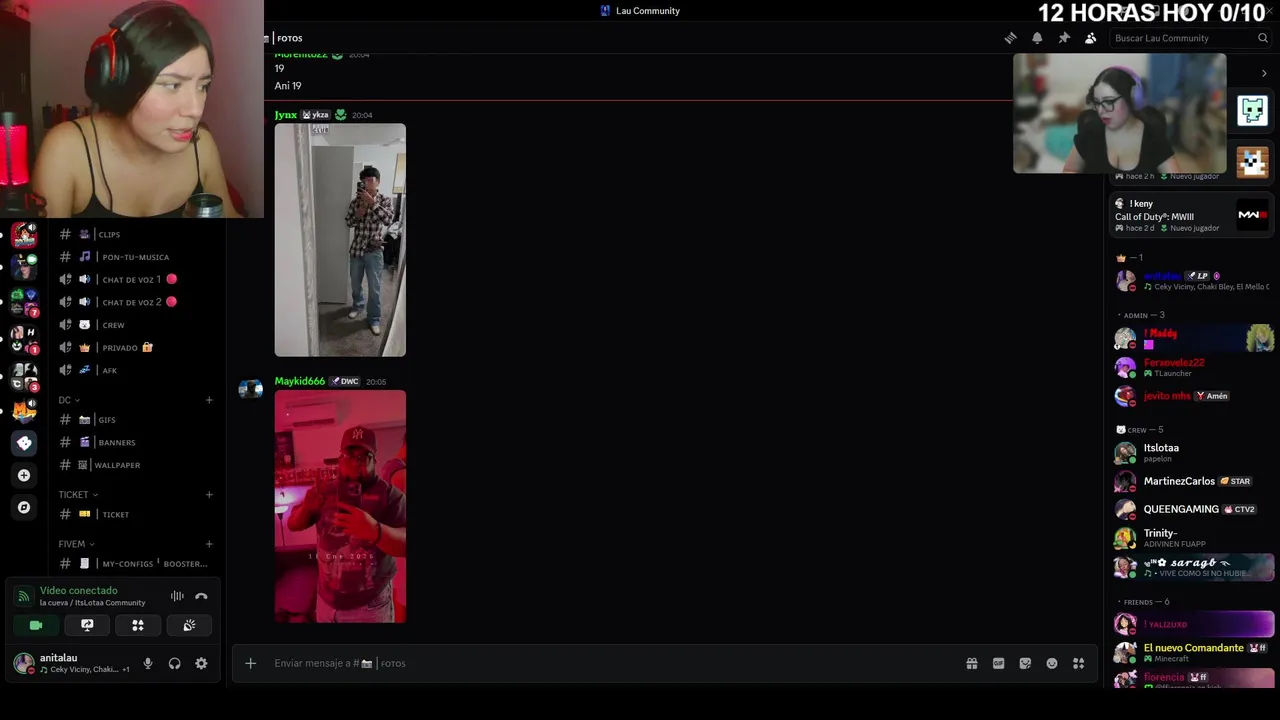
Task: Open user settings gear
Action: pyautogui.click(x=201, y=663)
